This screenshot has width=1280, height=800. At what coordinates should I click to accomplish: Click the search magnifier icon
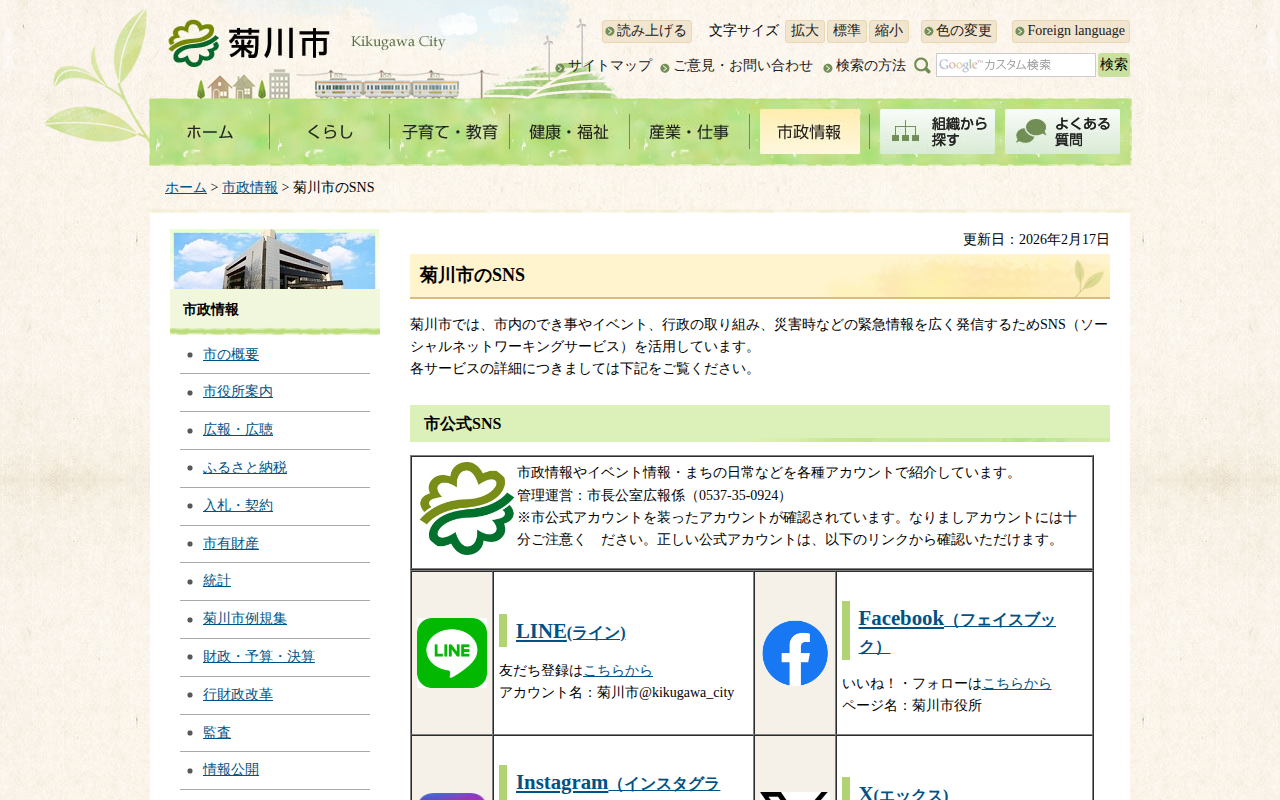[x=922, y=65]
